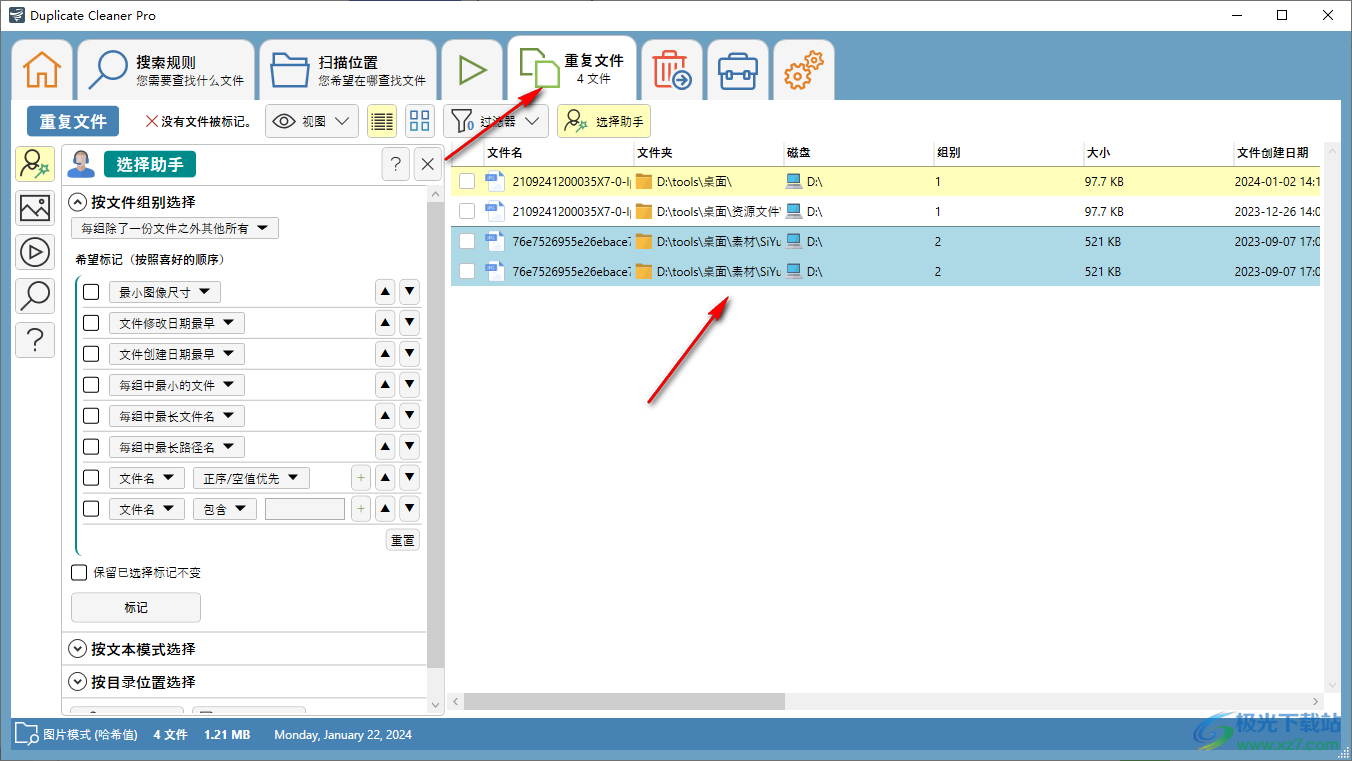Screen dimensions: 1352x761
Task: Click the 选择助手 toolbar button
Action: [x=604, y=121]
